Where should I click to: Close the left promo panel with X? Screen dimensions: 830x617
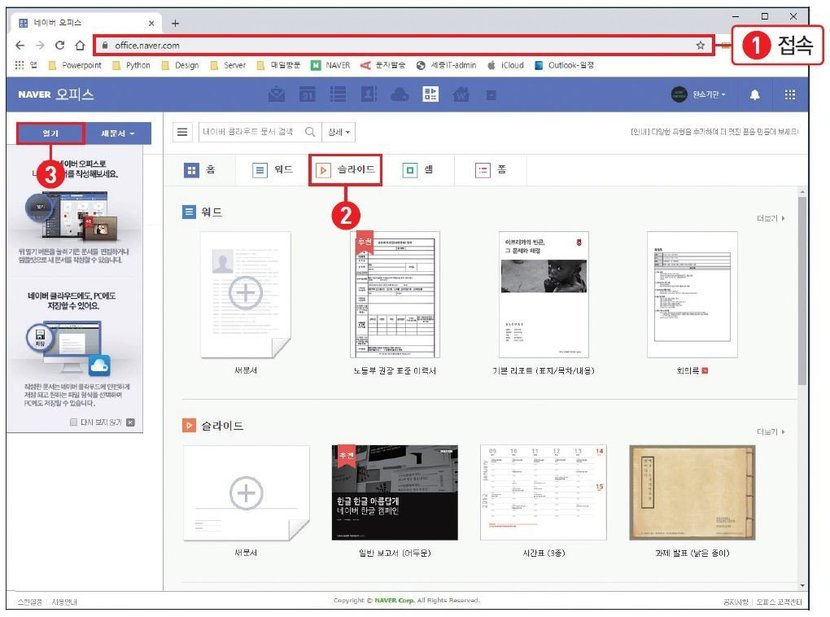[131, 422]
